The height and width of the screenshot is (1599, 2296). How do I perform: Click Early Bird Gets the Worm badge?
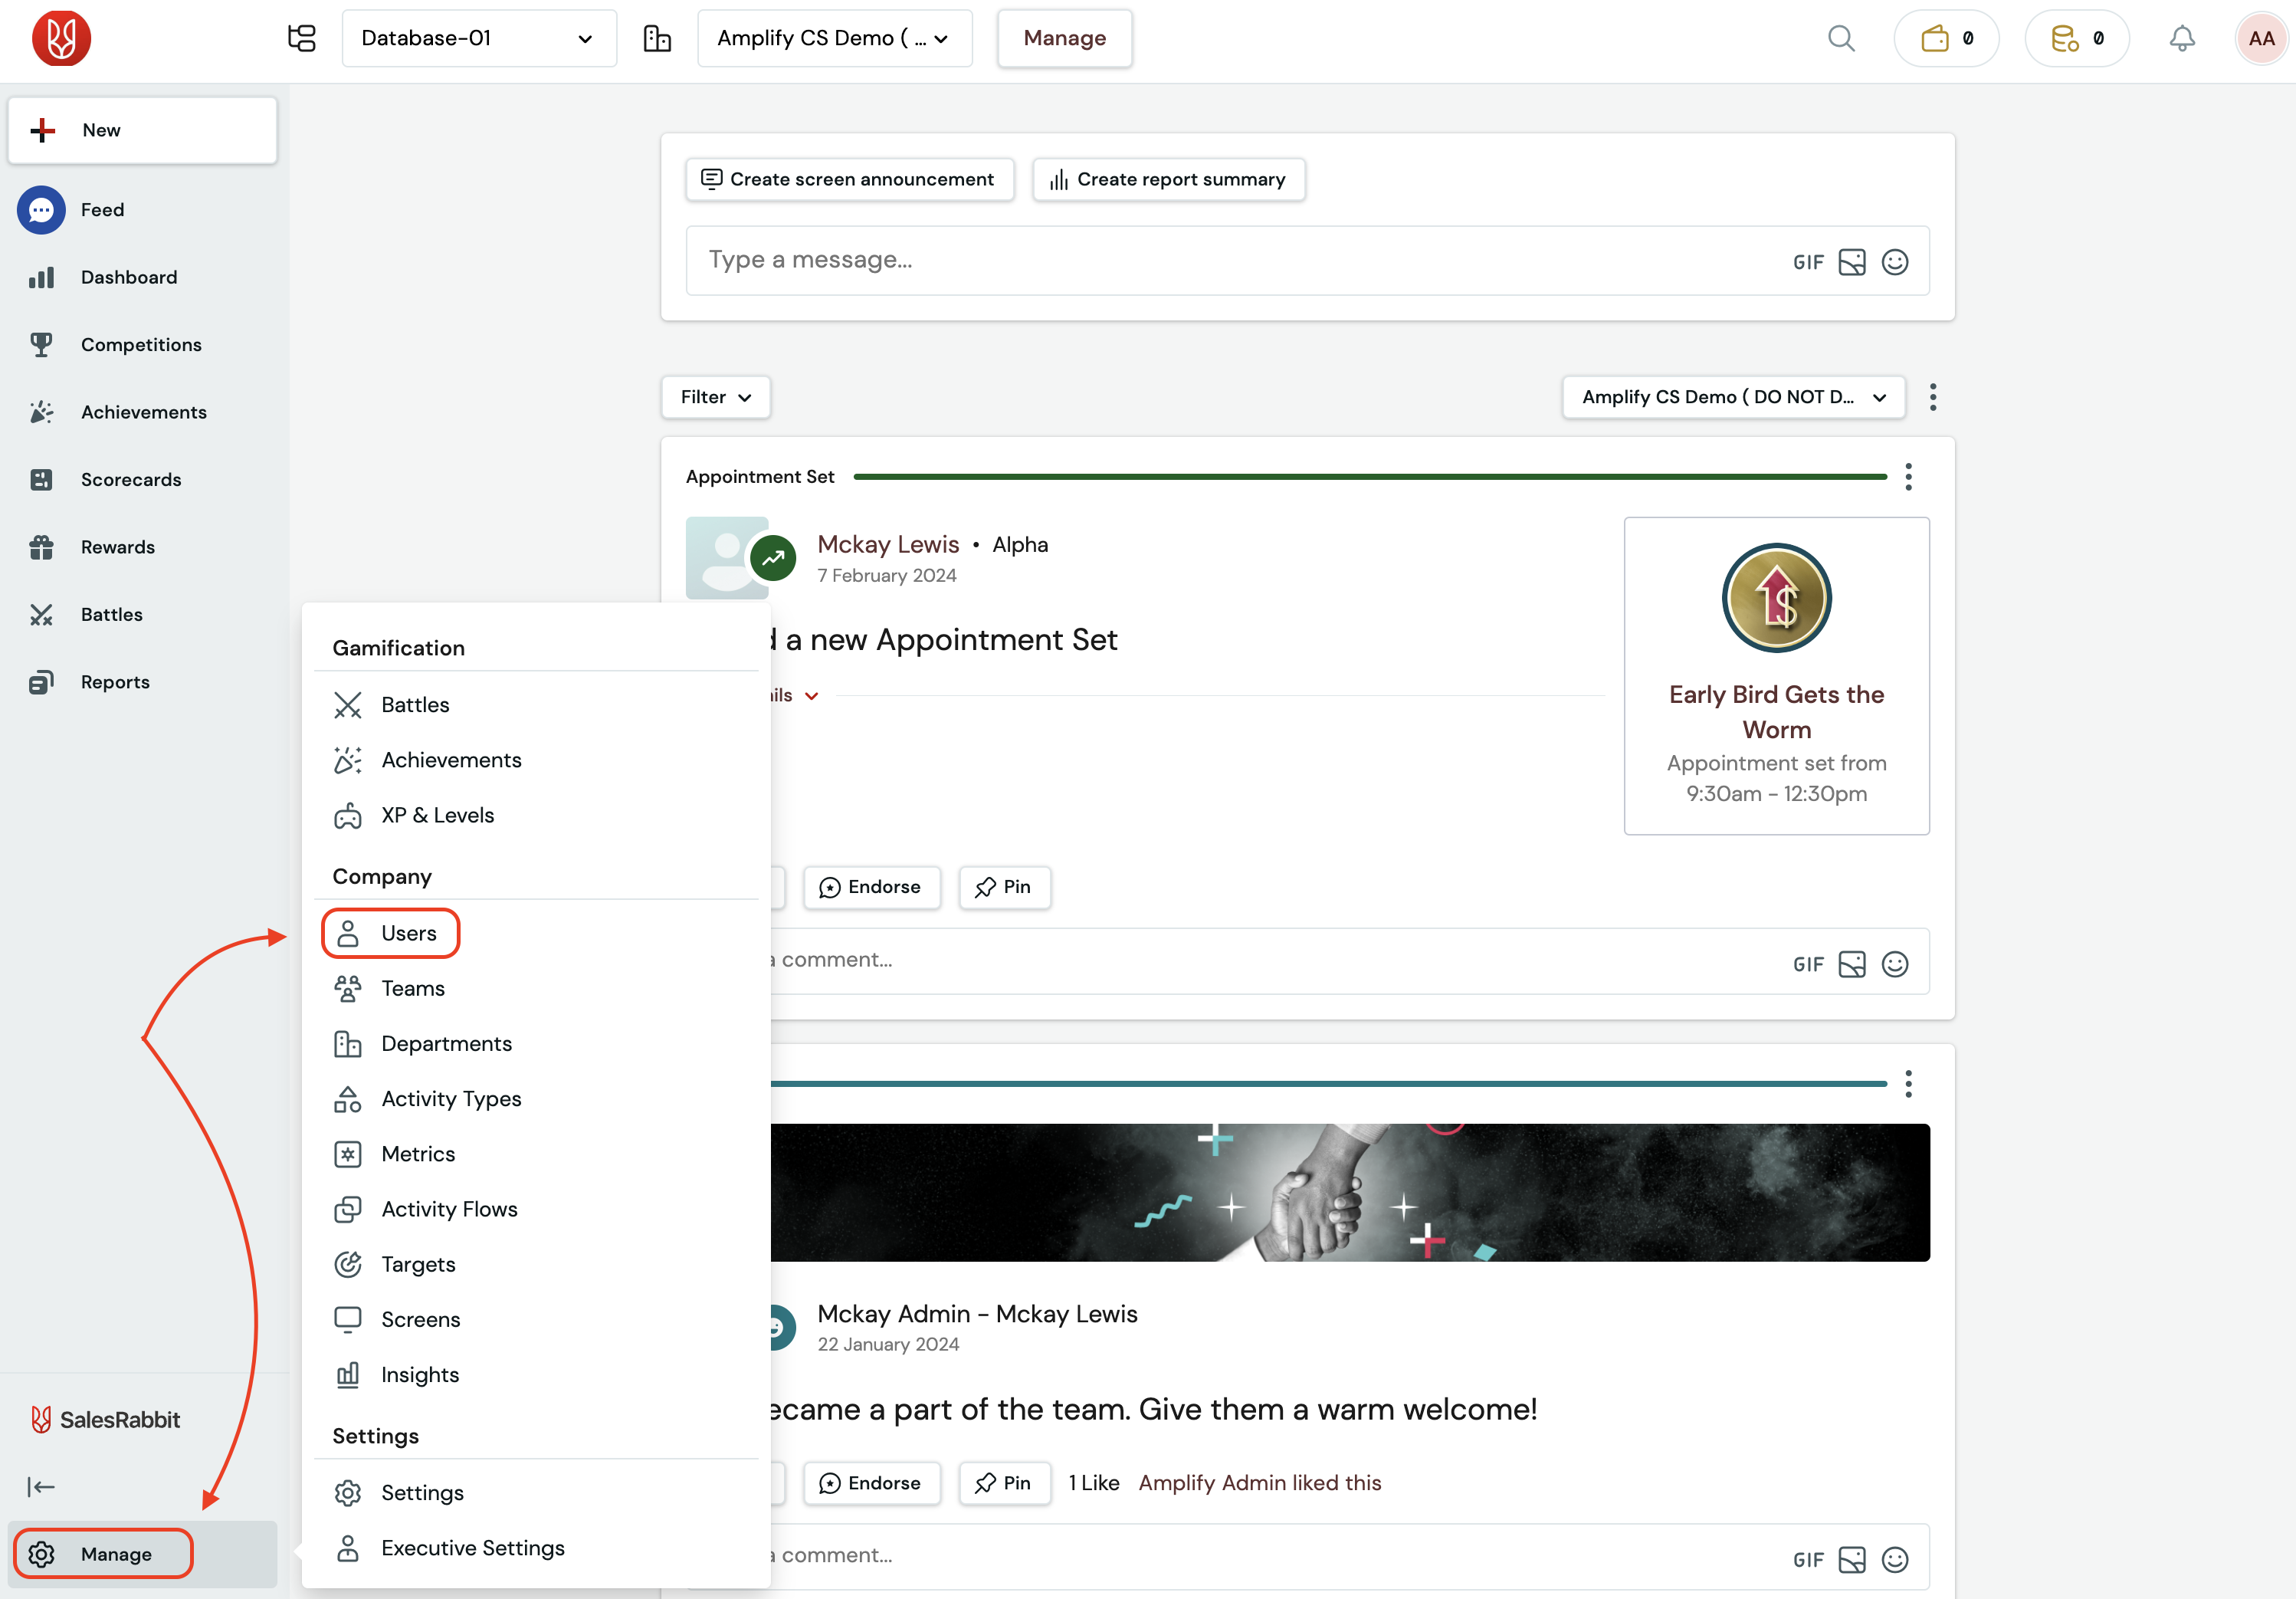(x=1776, y=676)
